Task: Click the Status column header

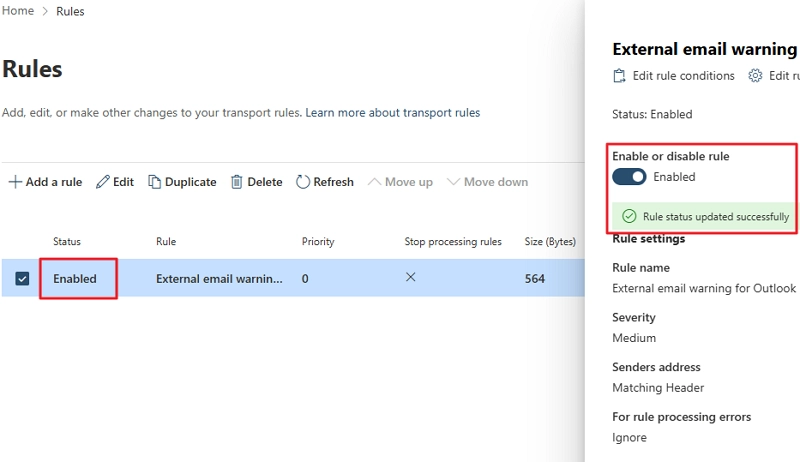Action: click(x=67, y=241)
